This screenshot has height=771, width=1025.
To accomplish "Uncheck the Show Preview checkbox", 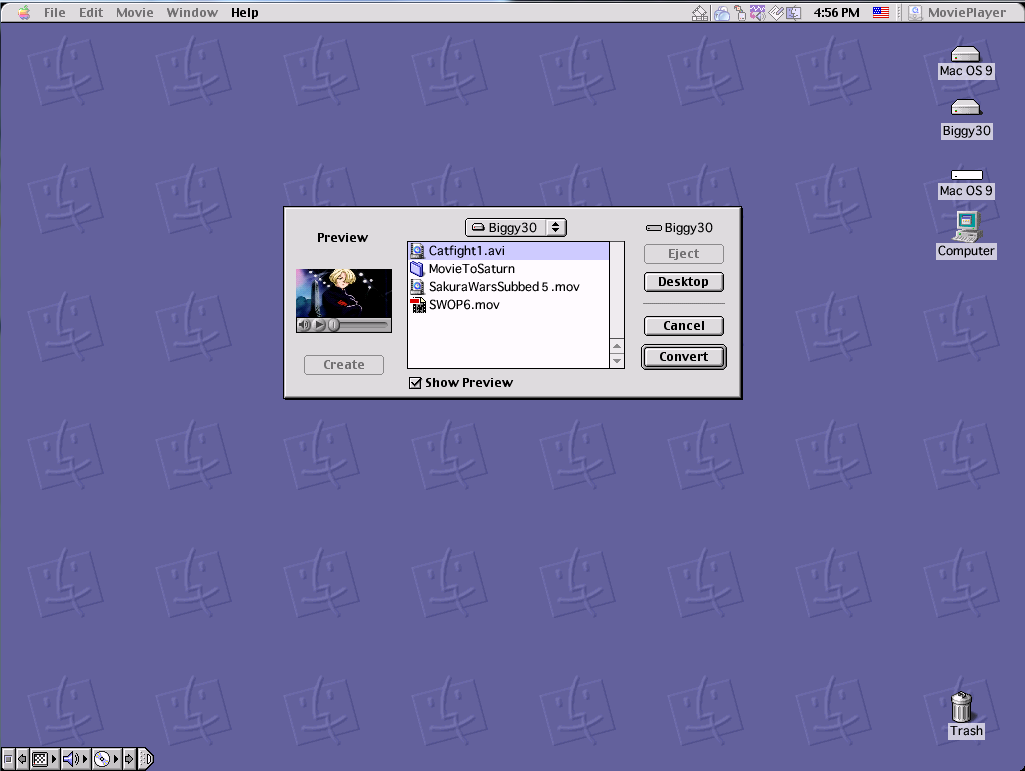I will (x=415, y=383).
